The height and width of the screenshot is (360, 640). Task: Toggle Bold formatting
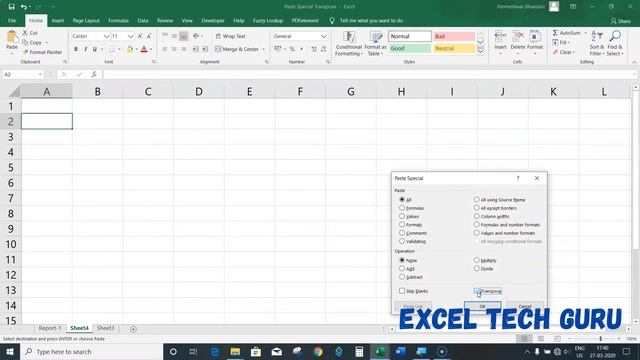point(76,49)
